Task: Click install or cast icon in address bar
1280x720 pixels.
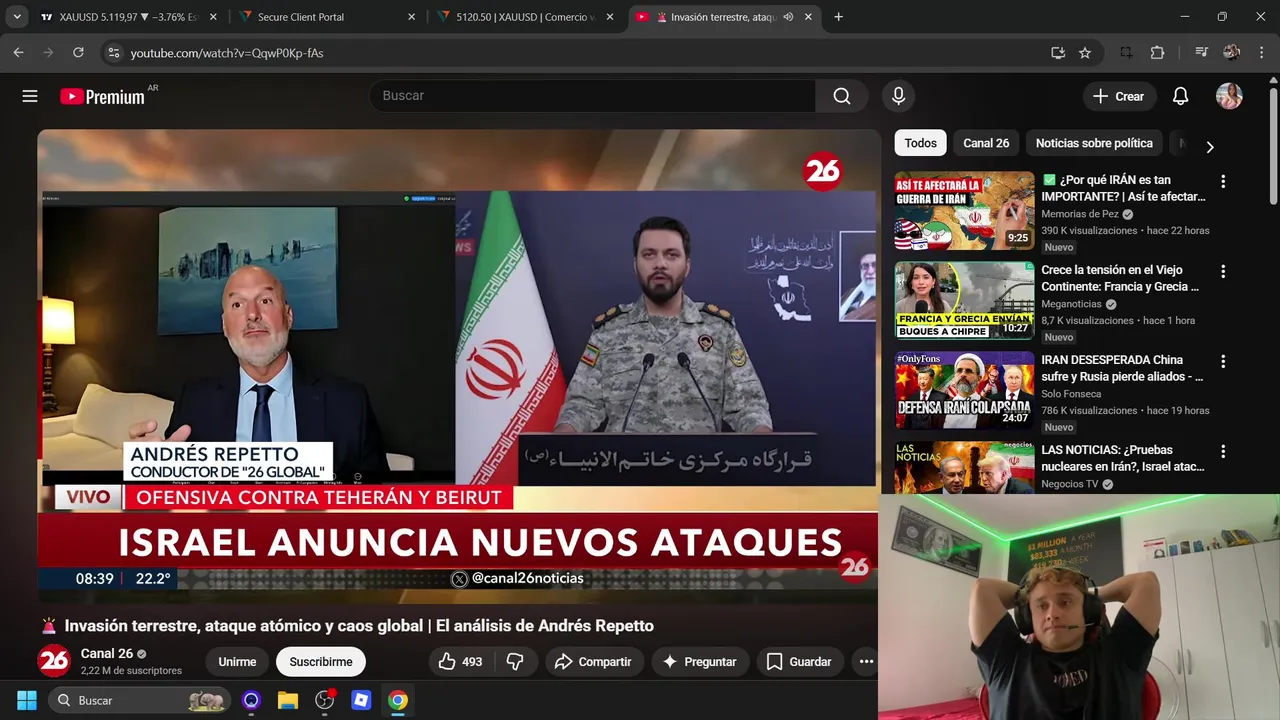Action: (x=1058, y=53)
